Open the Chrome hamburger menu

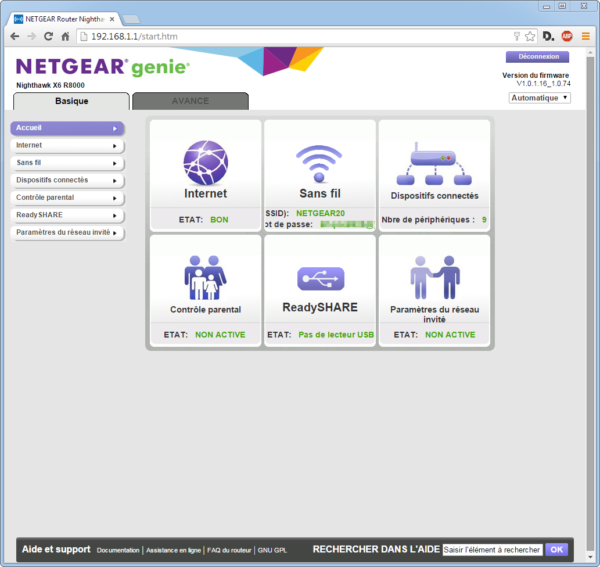click(586, 36)
